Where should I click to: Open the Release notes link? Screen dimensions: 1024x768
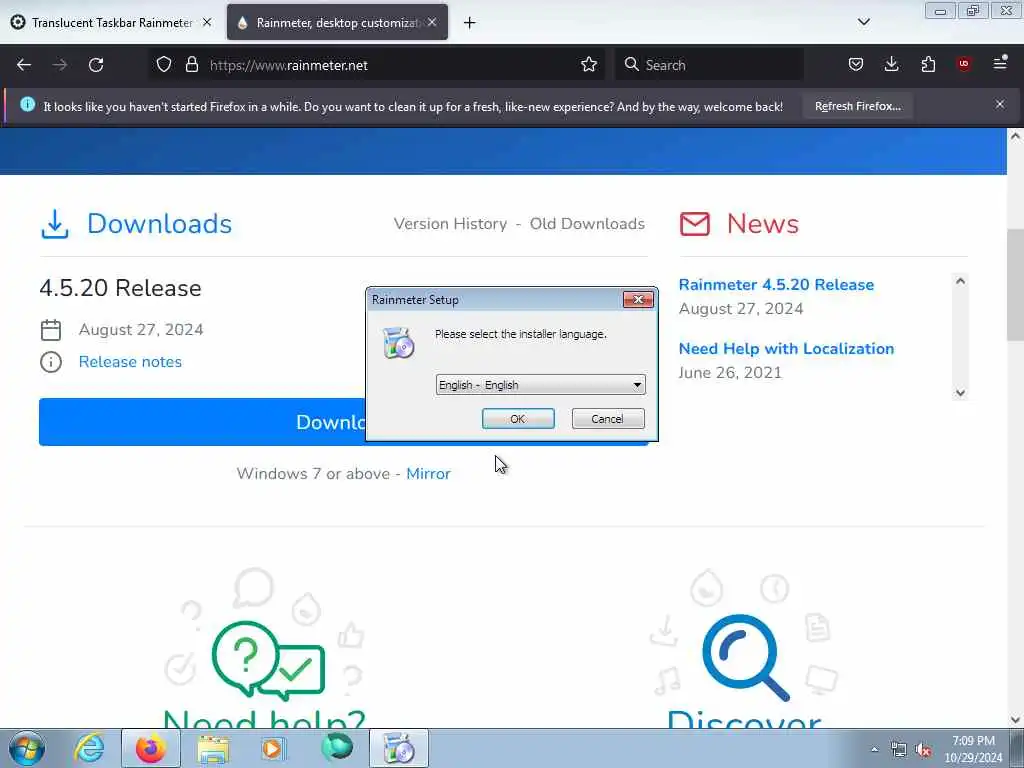click(130, 362)
